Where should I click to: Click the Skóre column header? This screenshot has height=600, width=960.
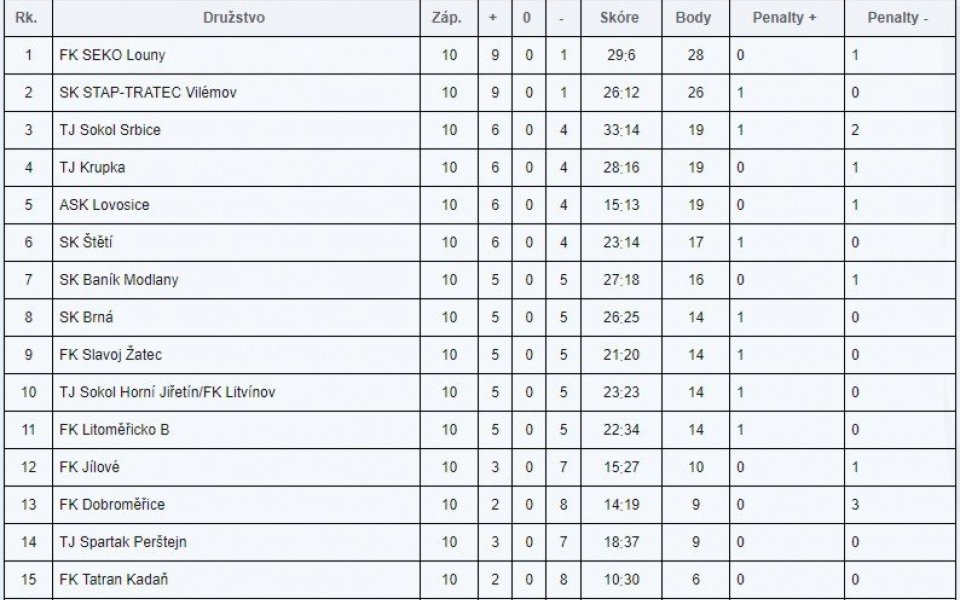pos(619,18)
